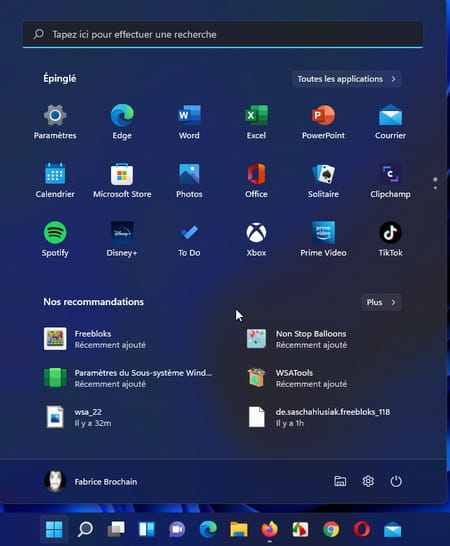
Task: Open the Widgets panel from the taskbar
Action: pos(147,529)
